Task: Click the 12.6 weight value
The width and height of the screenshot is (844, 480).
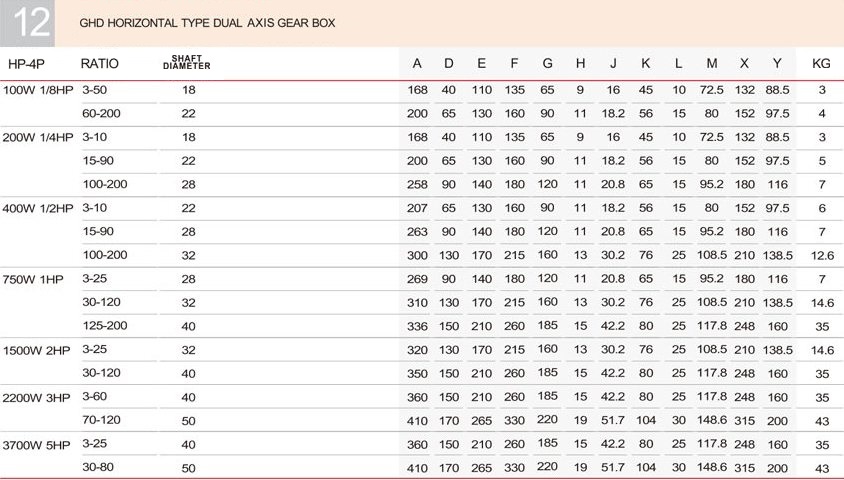Action: click(x=822, y=256)
